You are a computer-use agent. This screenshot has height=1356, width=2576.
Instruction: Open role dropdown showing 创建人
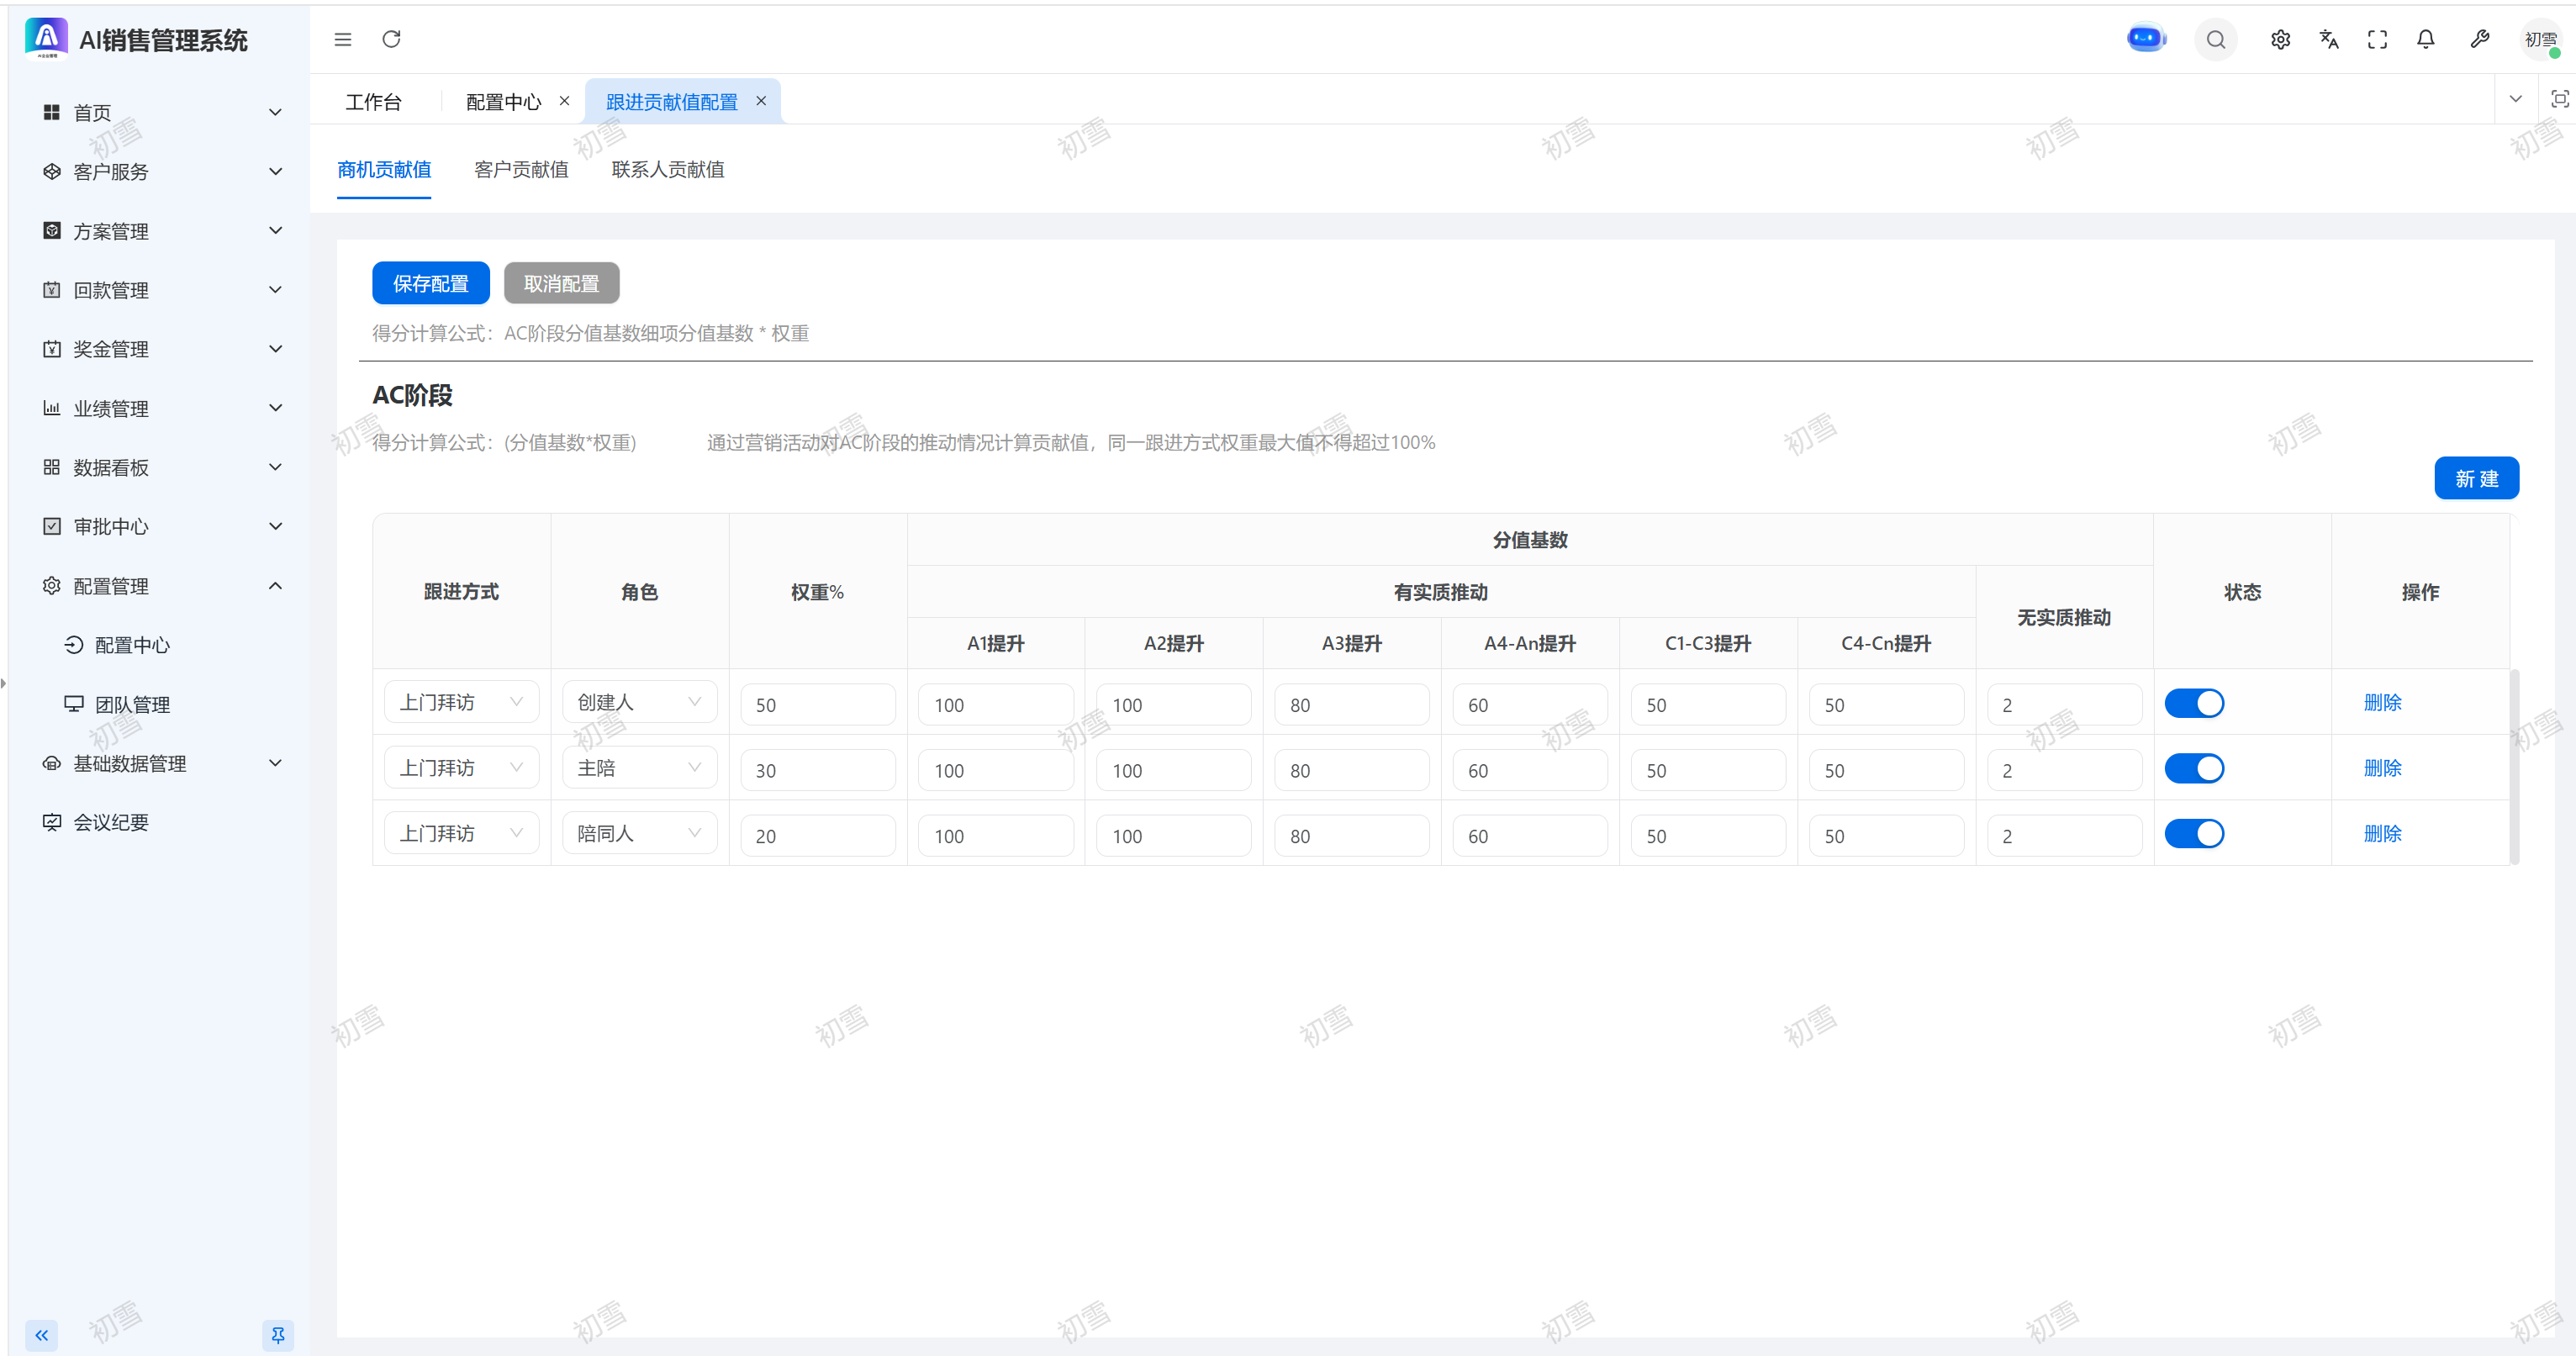[x=639, y=702]
